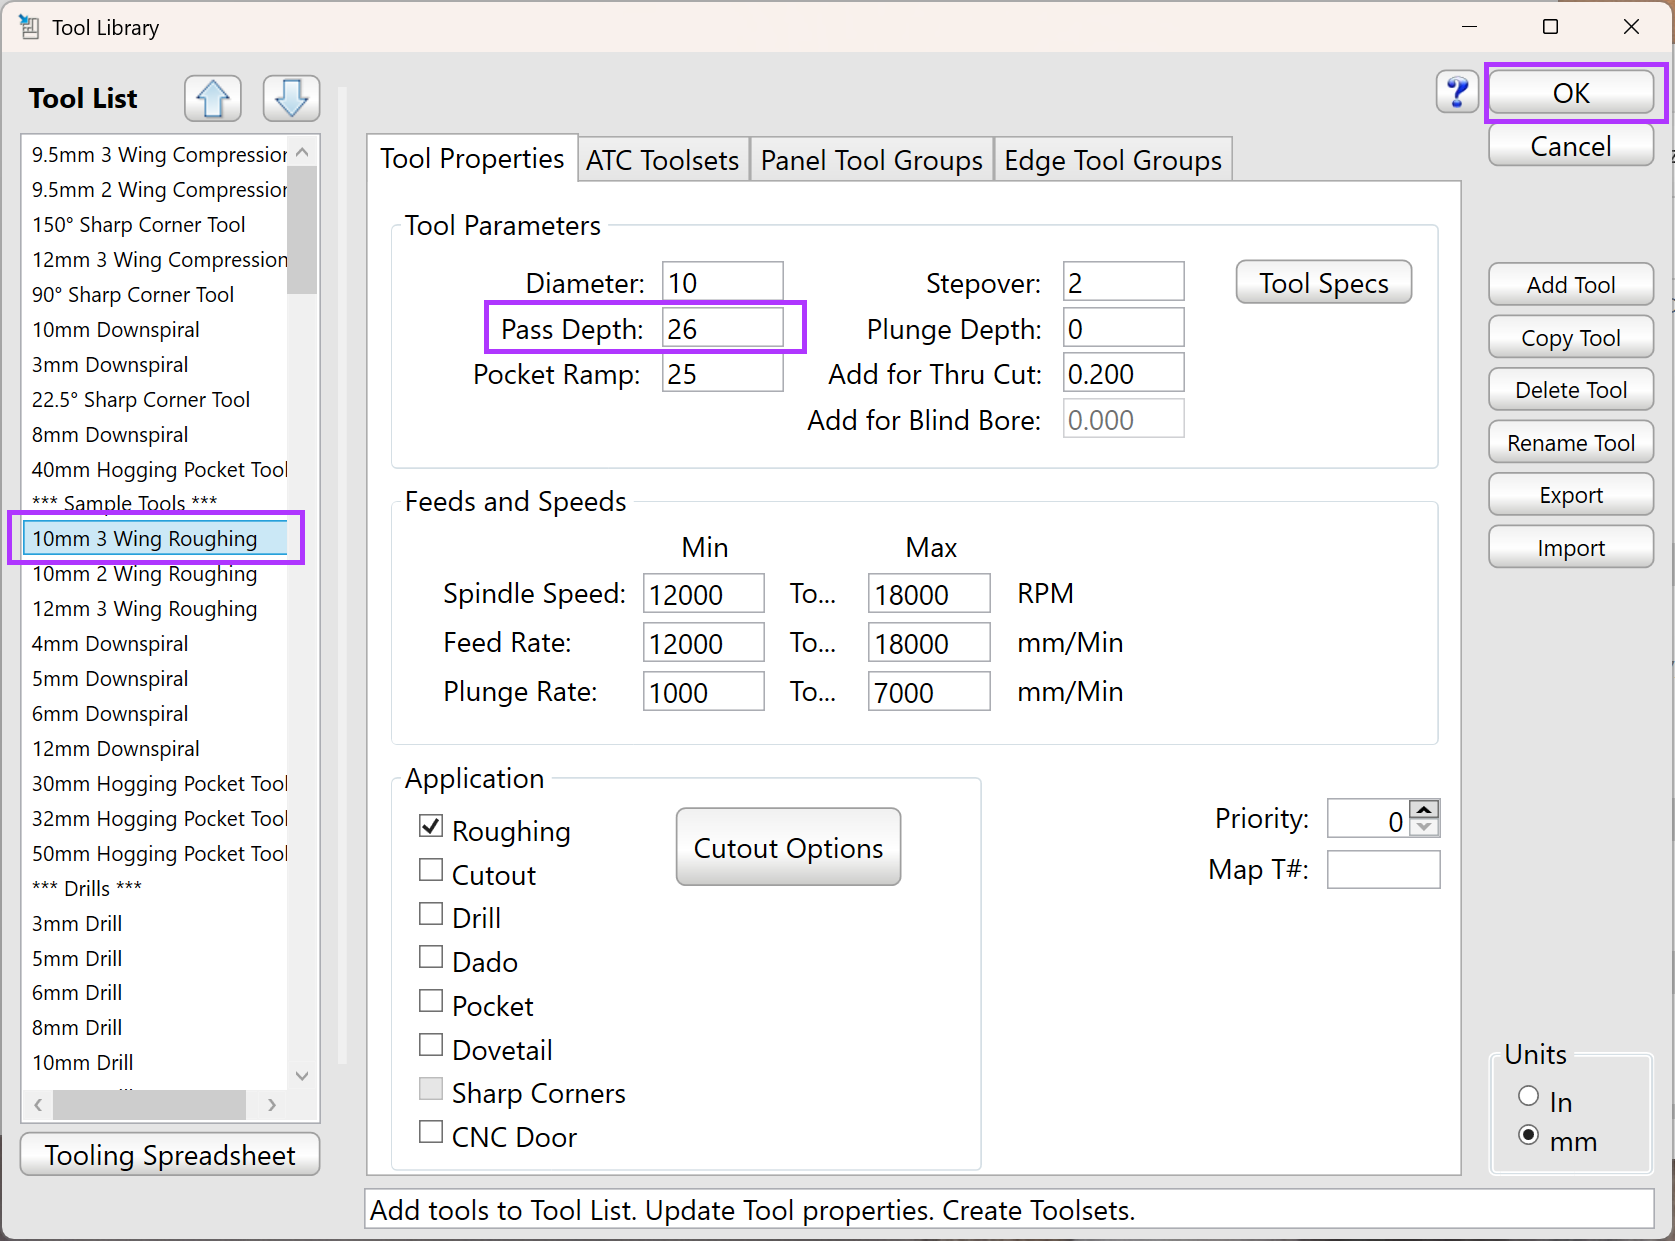This screenshot has height=1241, width=1675.
Task: Click the move tool up arrow icon
Action: 212,98
